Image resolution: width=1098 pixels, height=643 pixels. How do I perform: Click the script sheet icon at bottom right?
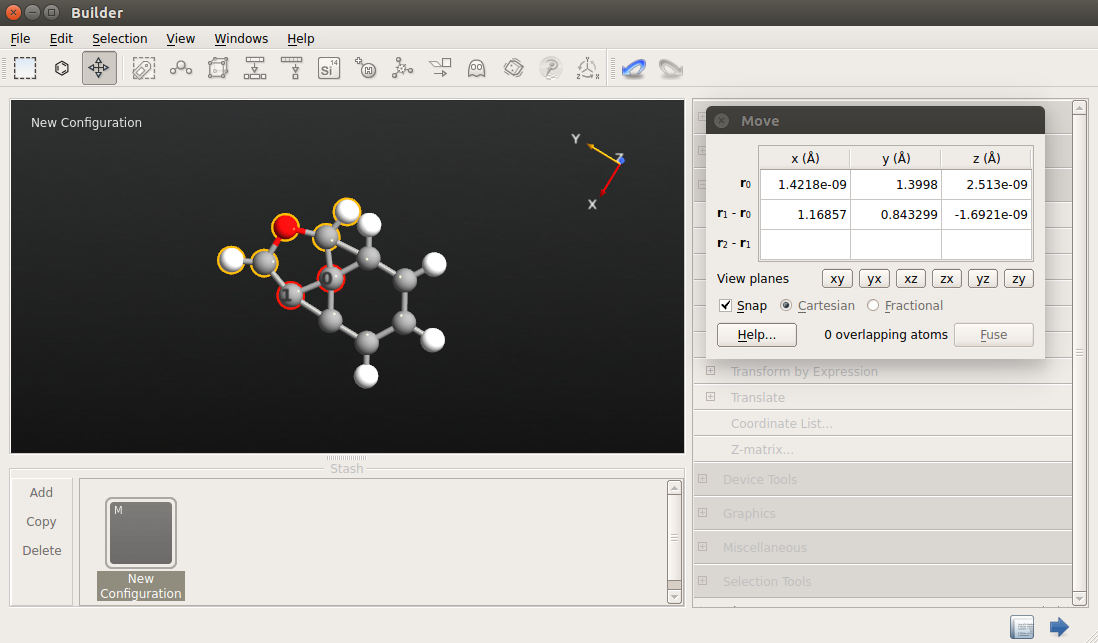1022,626
